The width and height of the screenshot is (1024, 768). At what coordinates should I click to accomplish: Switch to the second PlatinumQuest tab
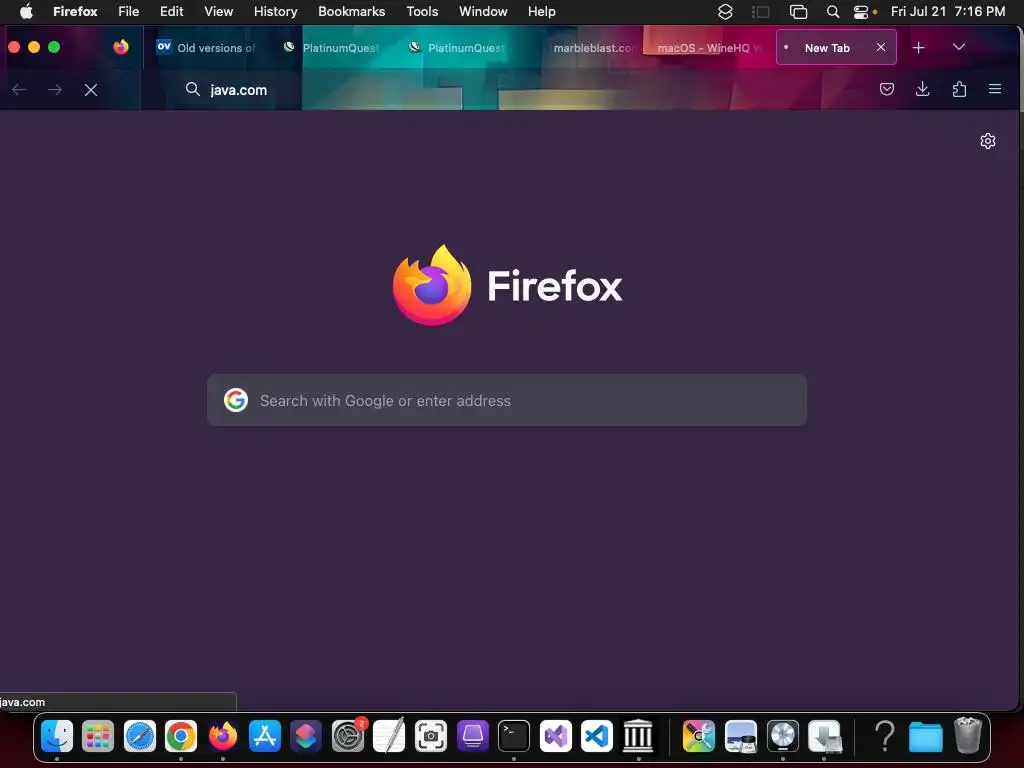click(457, 48)
